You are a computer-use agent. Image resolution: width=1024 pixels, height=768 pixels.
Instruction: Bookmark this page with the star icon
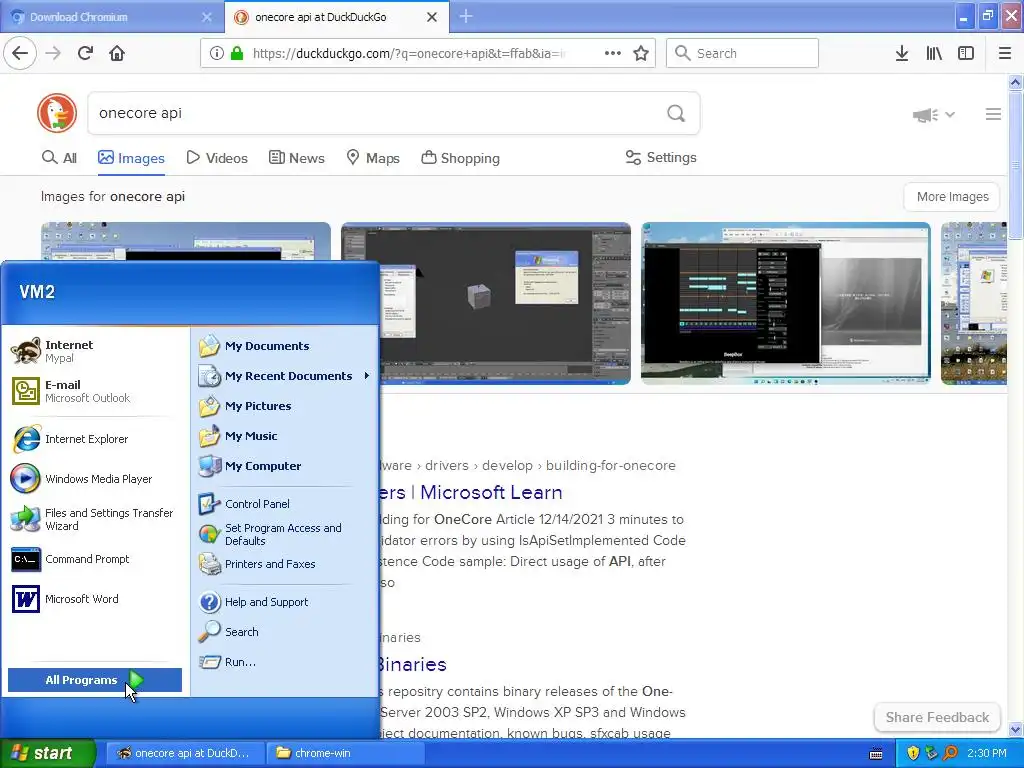[x=641, y=53]
